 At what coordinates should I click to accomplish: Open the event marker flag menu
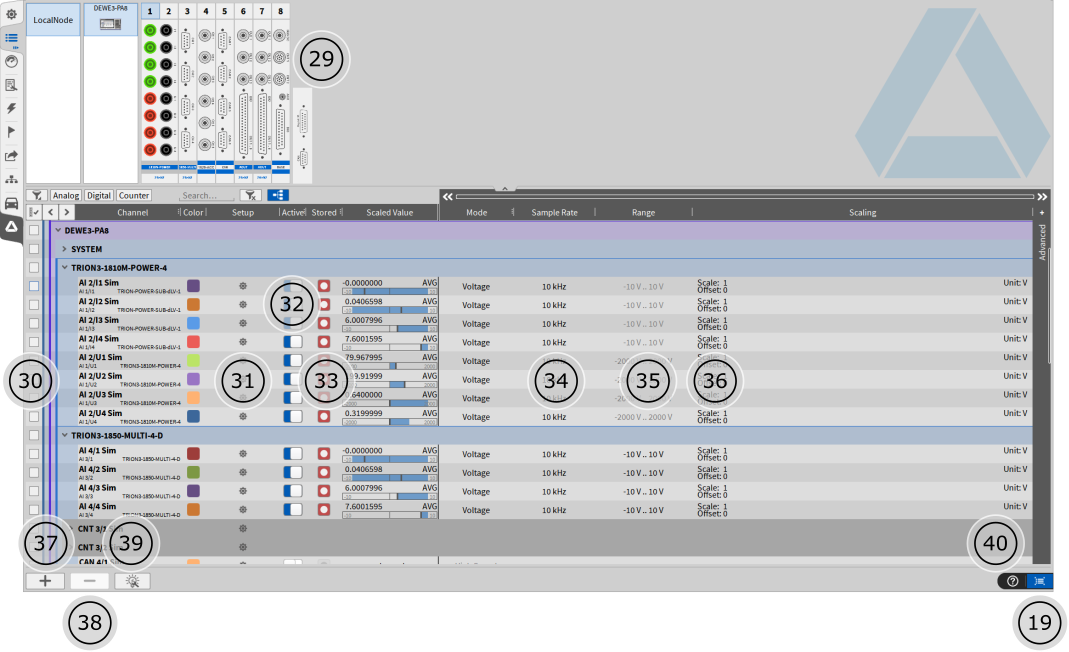tap(12, 132)
